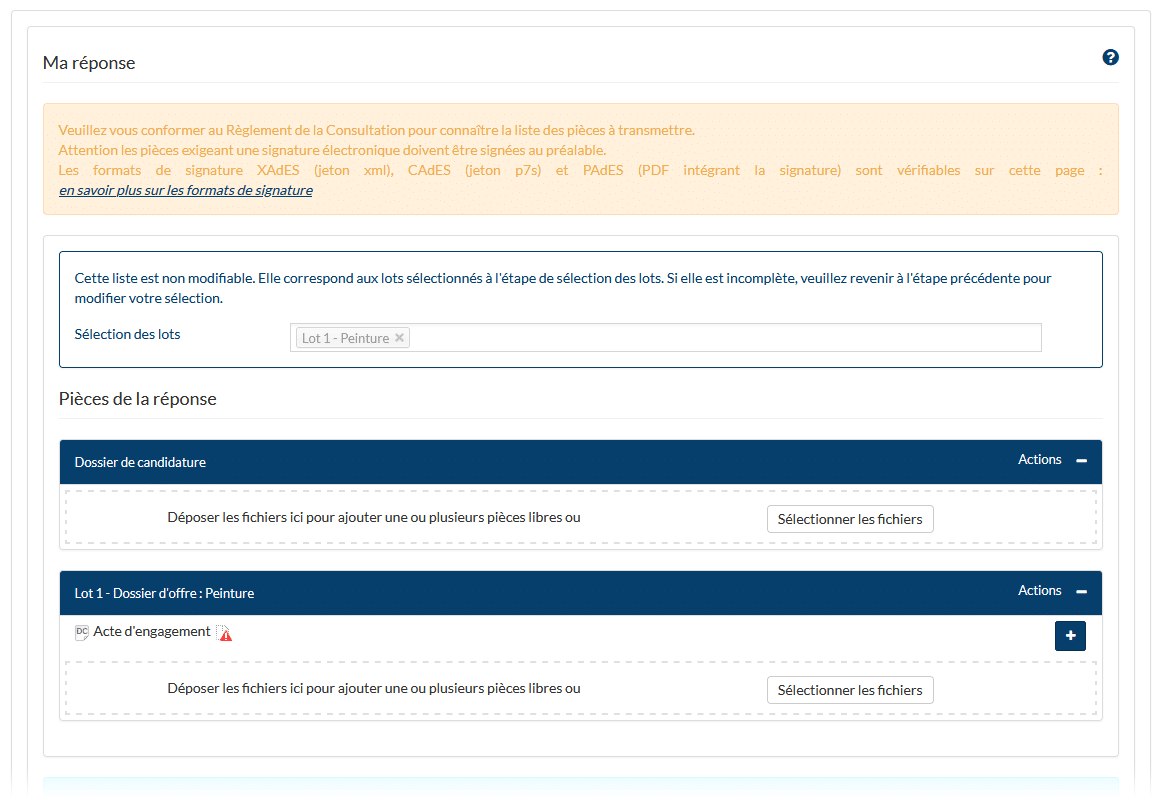Click the DC icon beside Acte d'engagement
The width and height of the screenshot is (1165, 797).
click(82, 632)
